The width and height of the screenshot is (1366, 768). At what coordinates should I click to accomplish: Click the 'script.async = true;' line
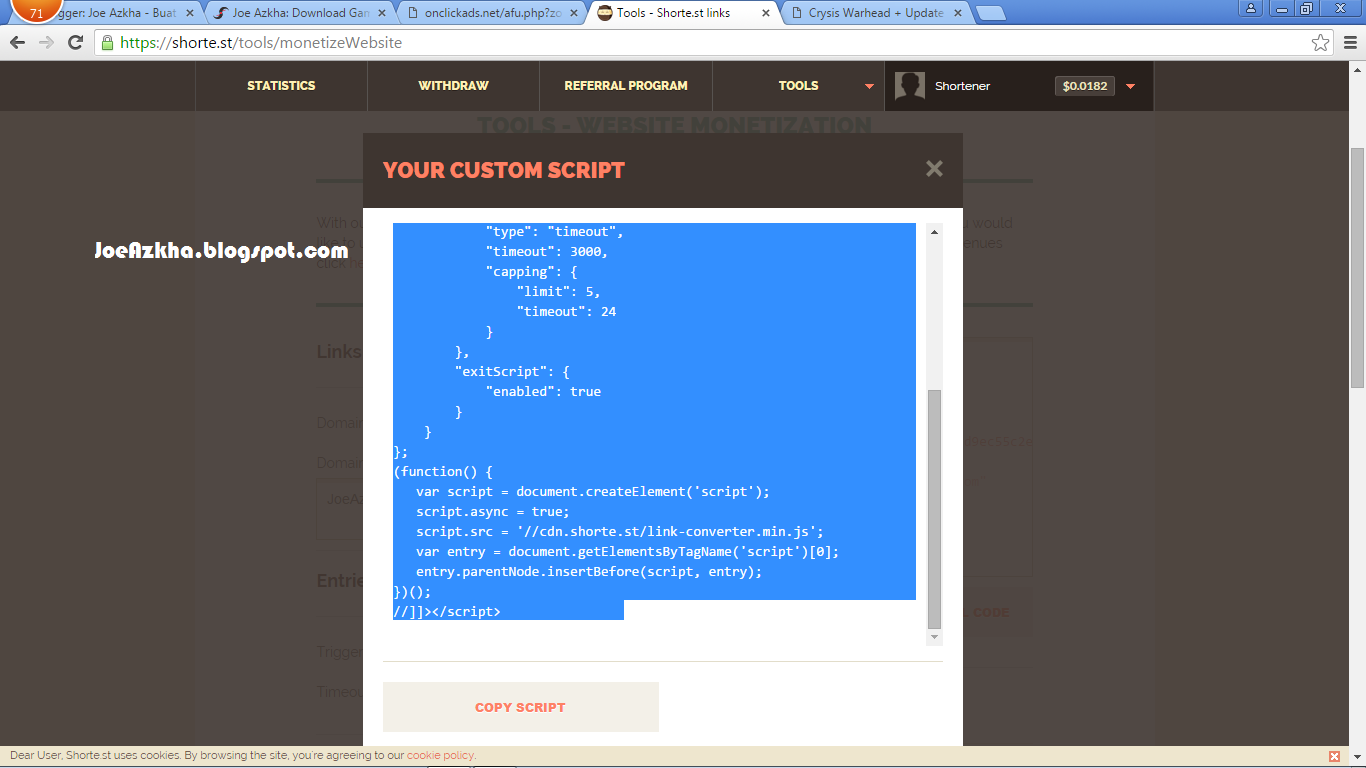point(493,512)
